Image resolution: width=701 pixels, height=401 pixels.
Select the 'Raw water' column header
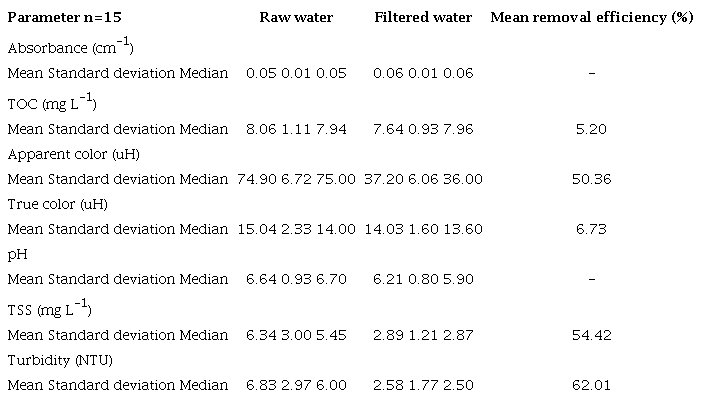coord(295,18)
